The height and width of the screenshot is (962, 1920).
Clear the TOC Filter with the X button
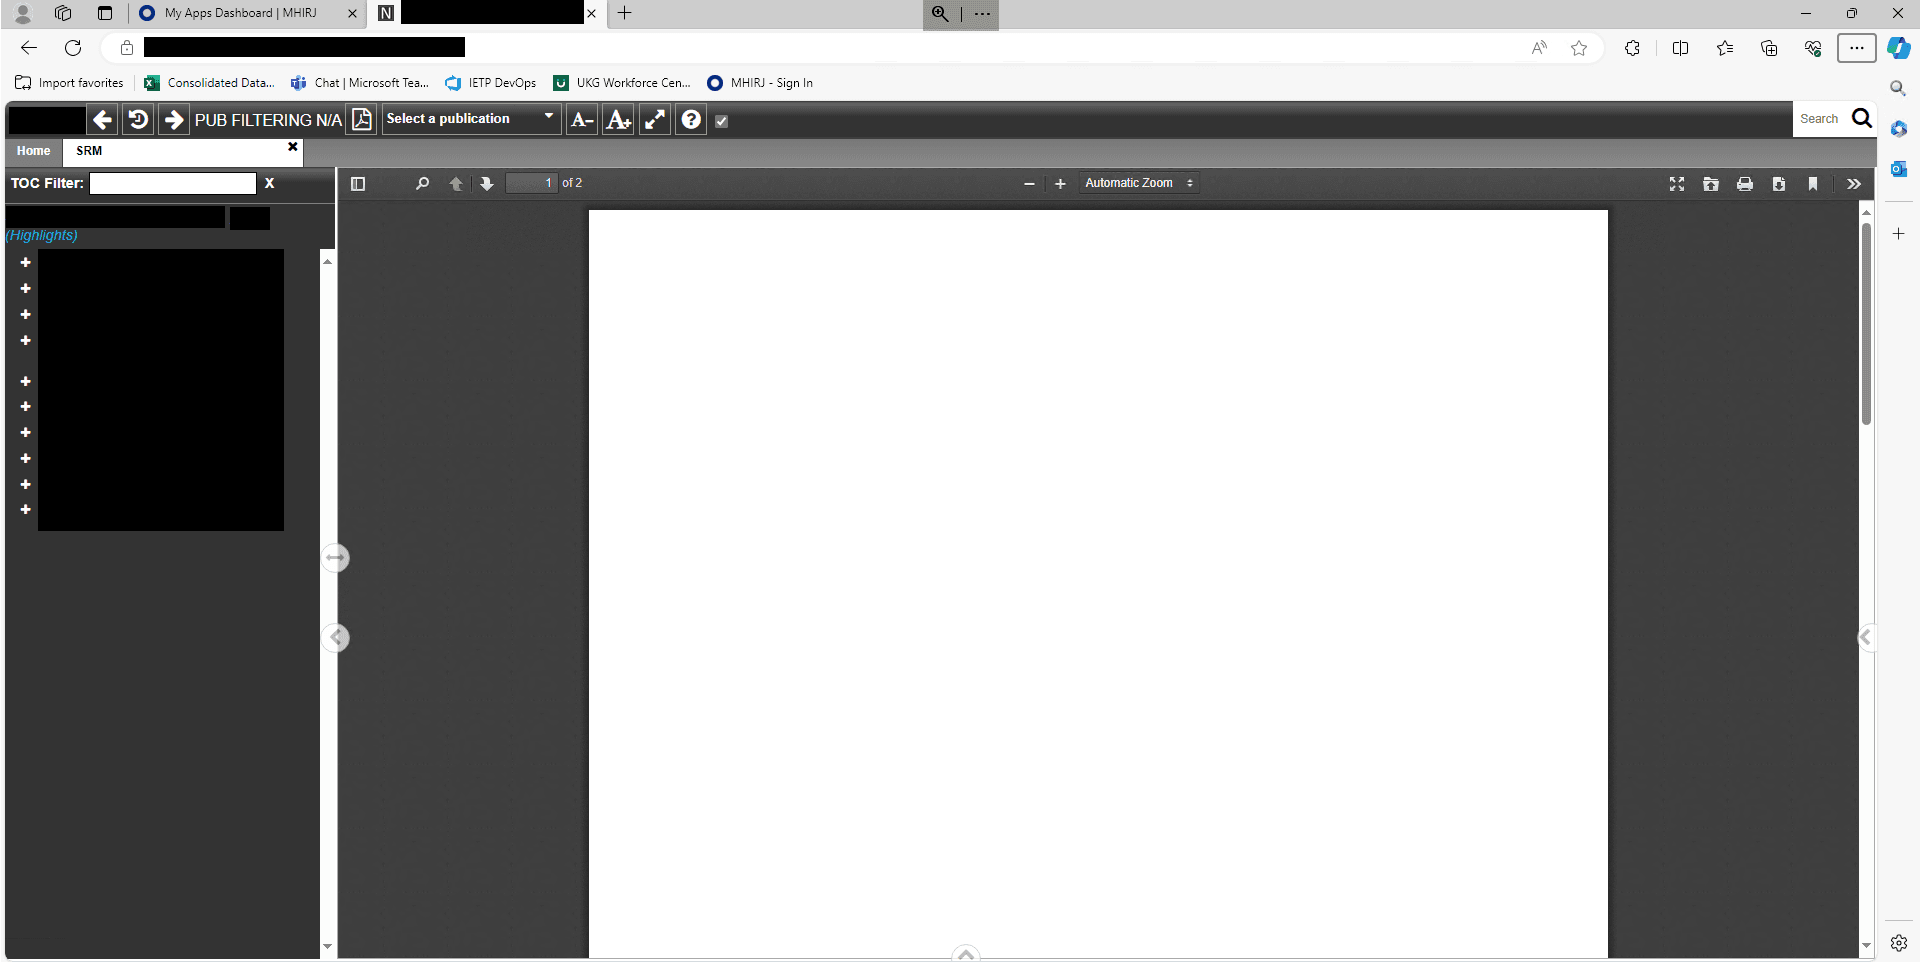coord(269,183)
